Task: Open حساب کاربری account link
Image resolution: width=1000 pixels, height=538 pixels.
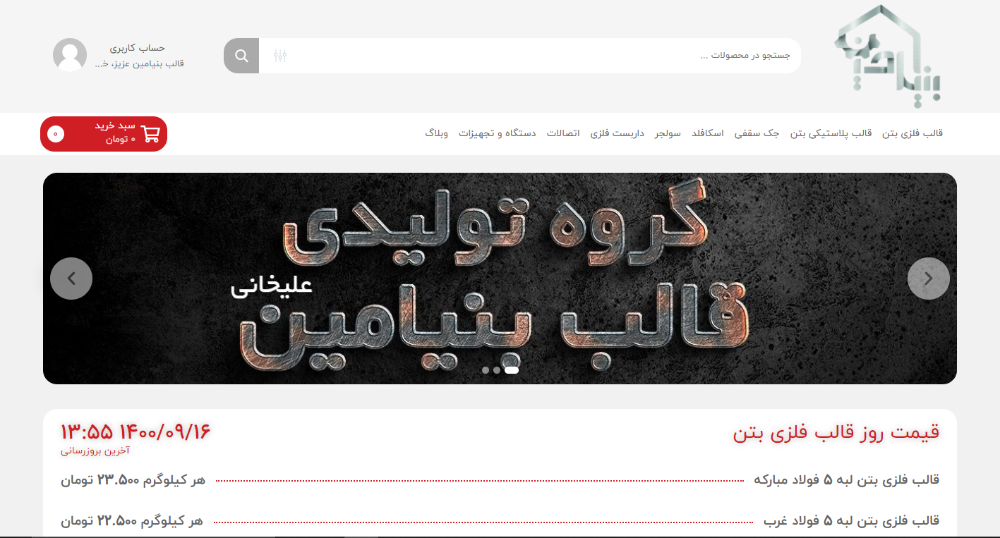Action: (137, 48)
